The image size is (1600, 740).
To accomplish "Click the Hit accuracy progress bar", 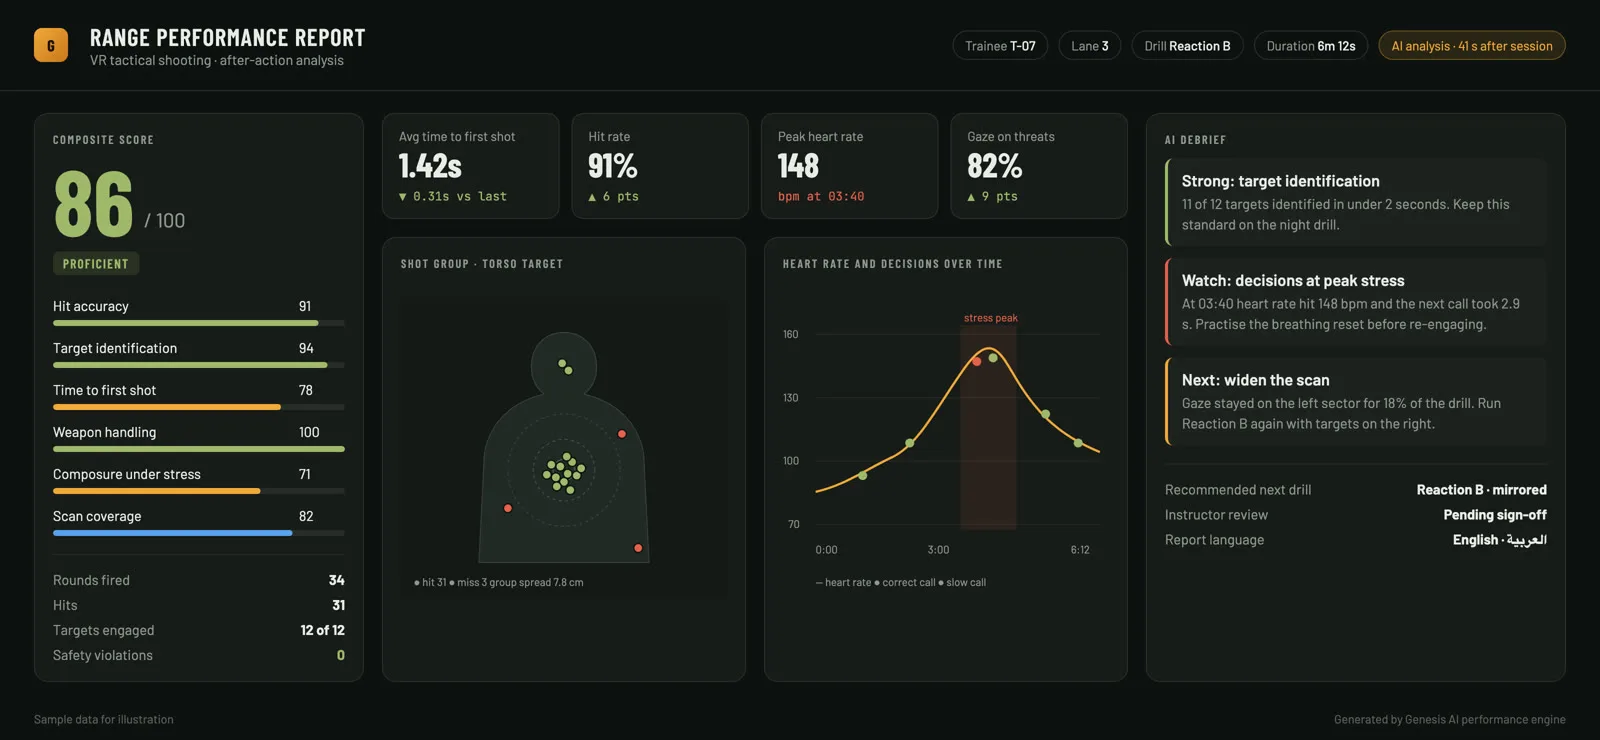I will coord(199,323).
